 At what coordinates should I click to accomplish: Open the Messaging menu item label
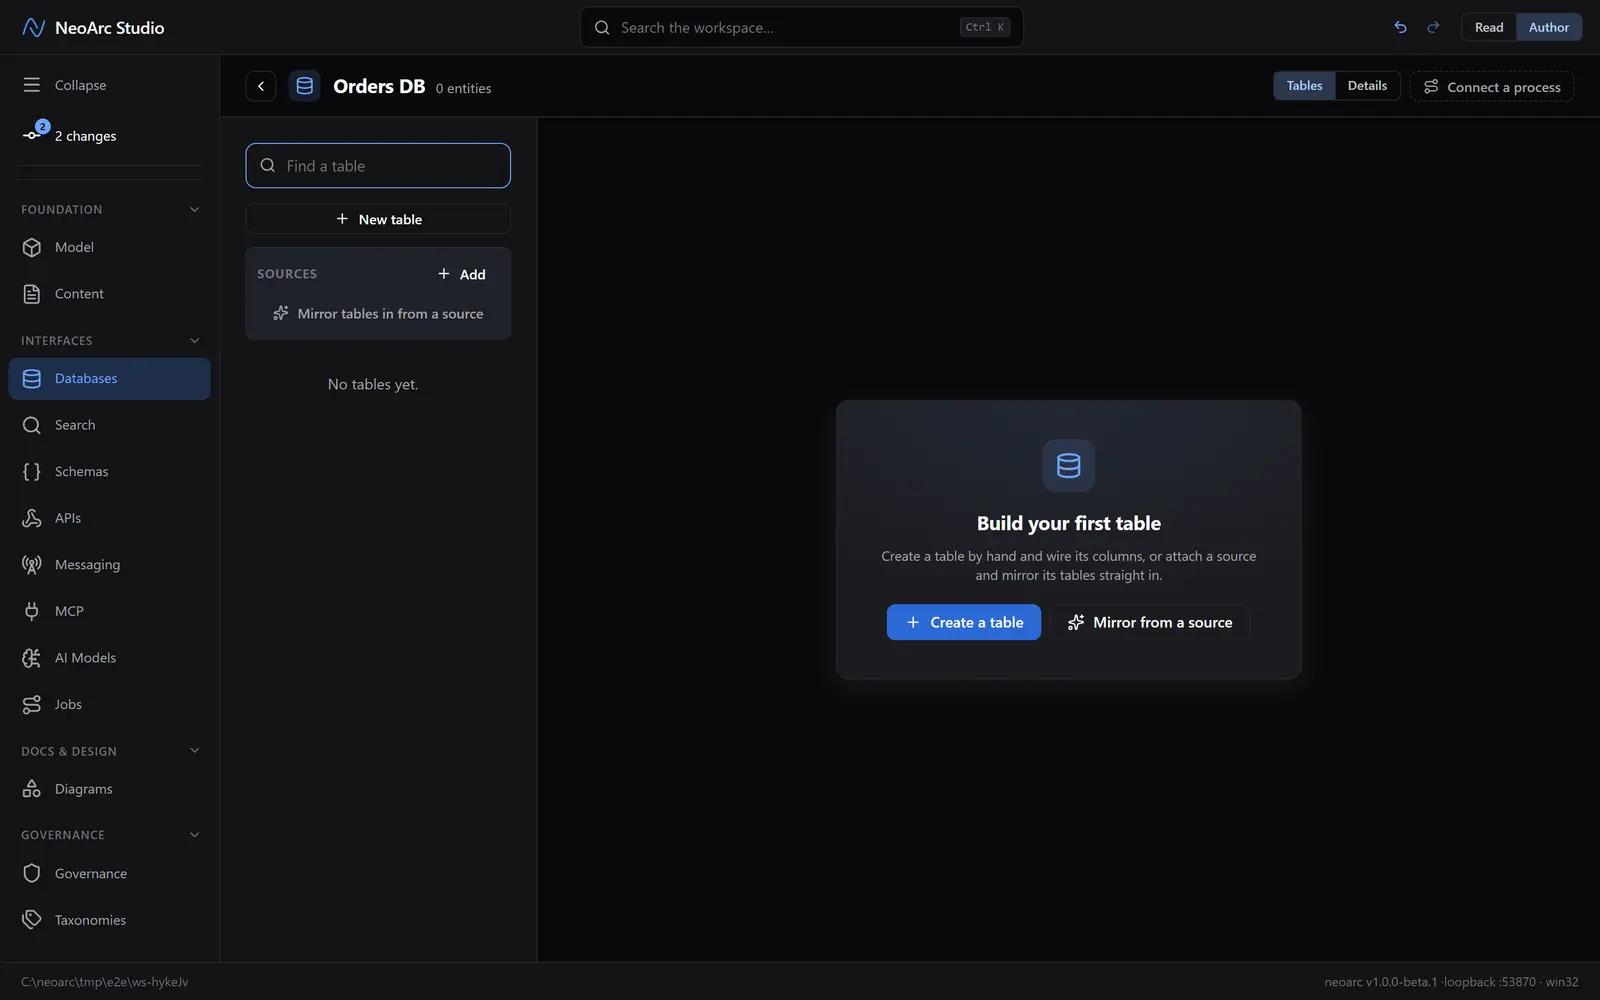coord(87,564)
